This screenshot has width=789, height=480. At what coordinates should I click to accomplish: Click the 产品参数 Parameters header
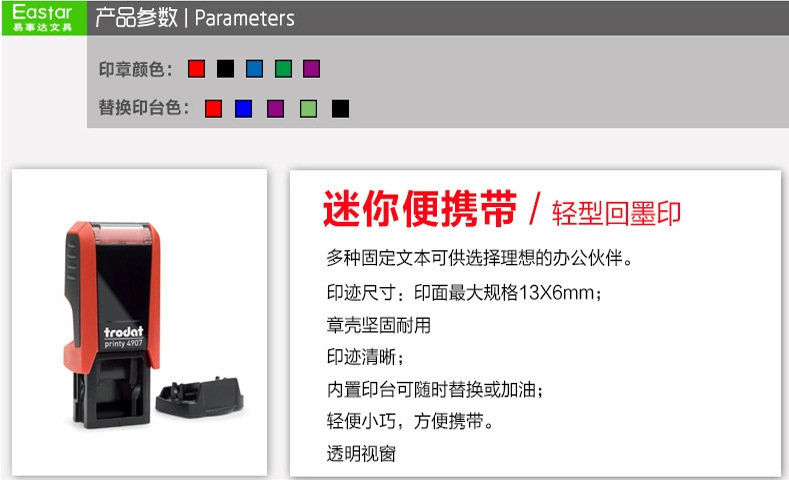point(195,18)
